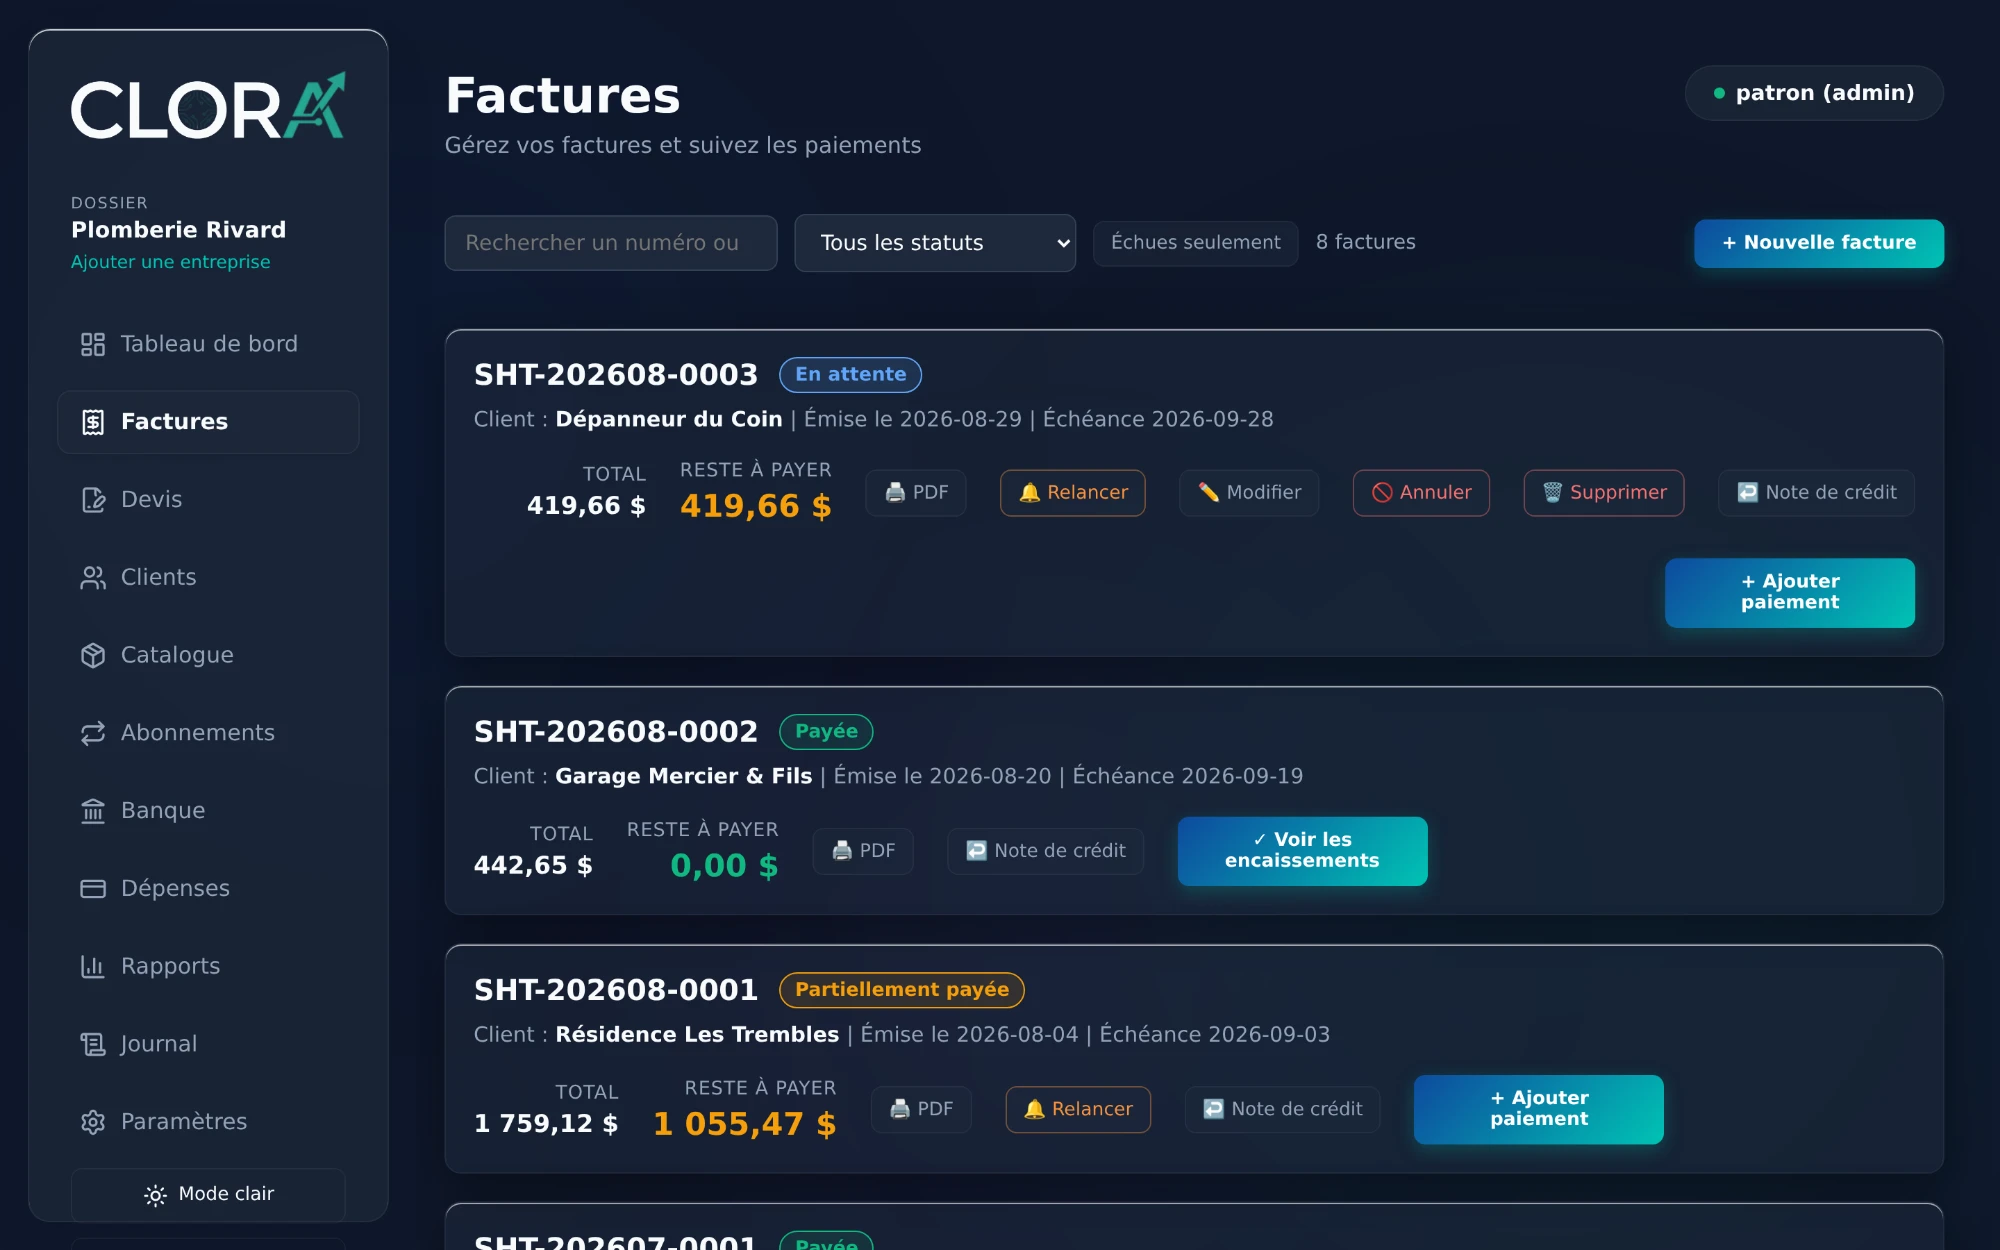2000x1250 pixels.
Task: Create a Nouvelle facture
Action: point(1819,243)
